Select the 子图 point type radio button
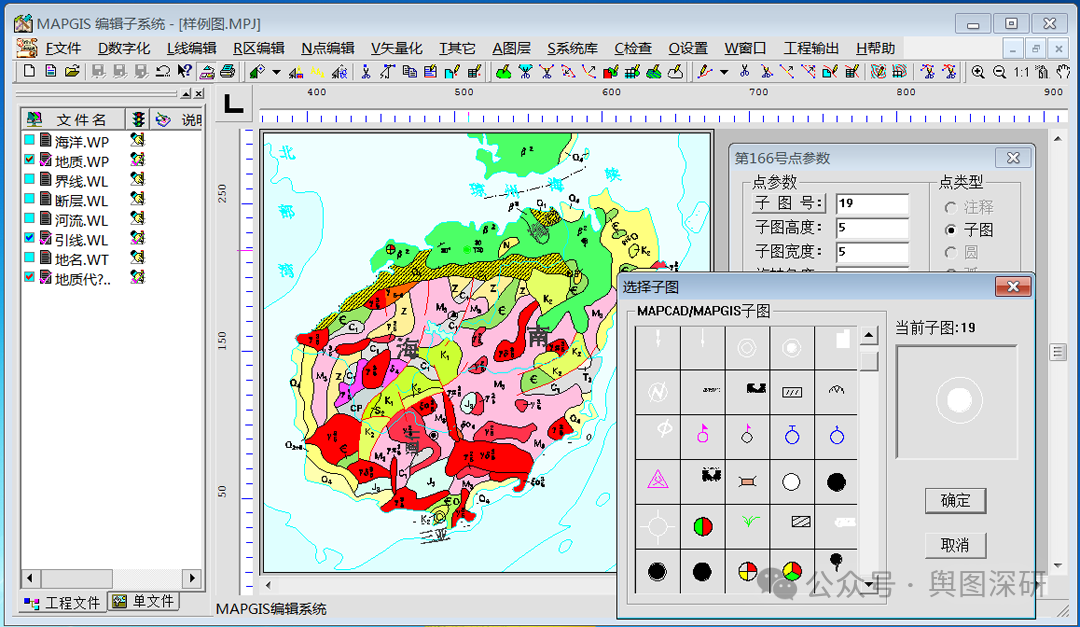The image size is (1080, 627). click(x=951, y=230)
